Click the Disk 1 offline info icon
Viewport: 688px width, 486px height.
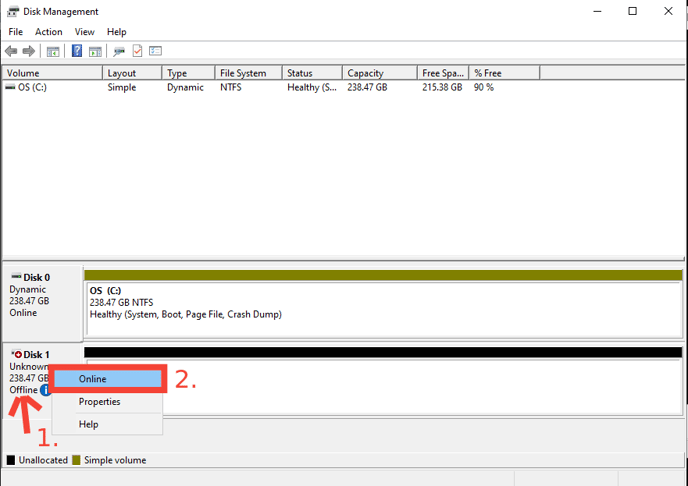point(45,390)
